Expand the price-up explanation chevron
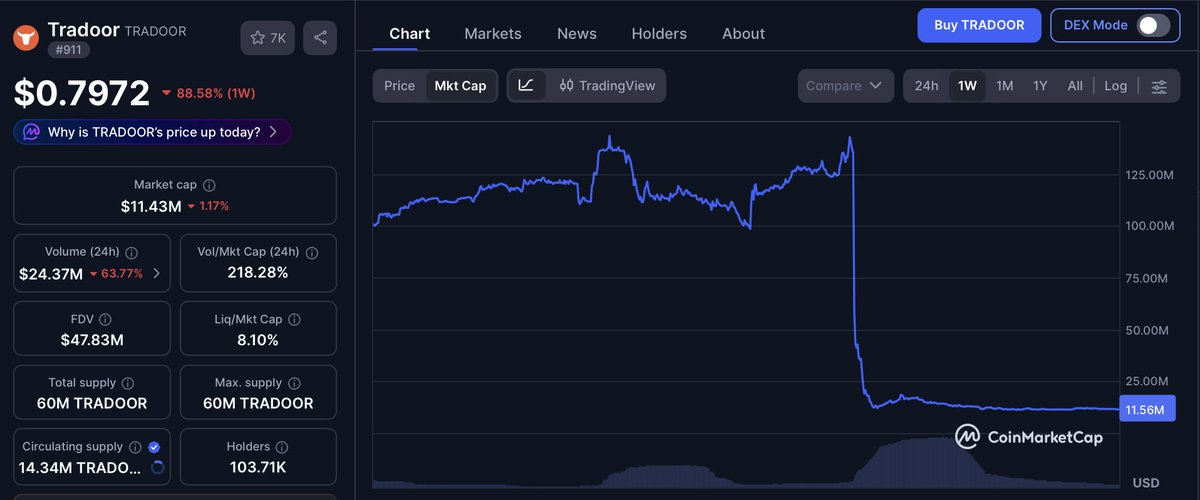 pyautogui.click(x=273, y=131)
